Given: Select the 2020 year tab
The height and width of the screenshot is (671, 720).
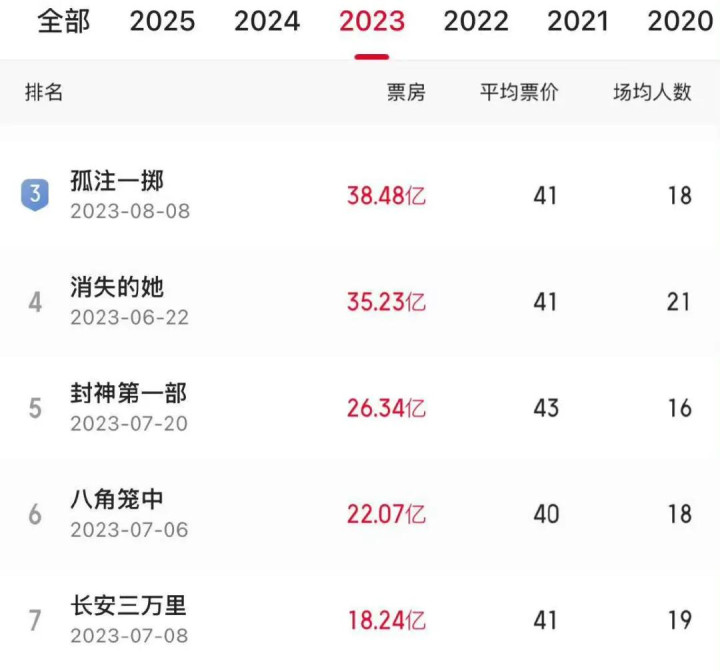Looking at the screenshot, I should point(681,21).
